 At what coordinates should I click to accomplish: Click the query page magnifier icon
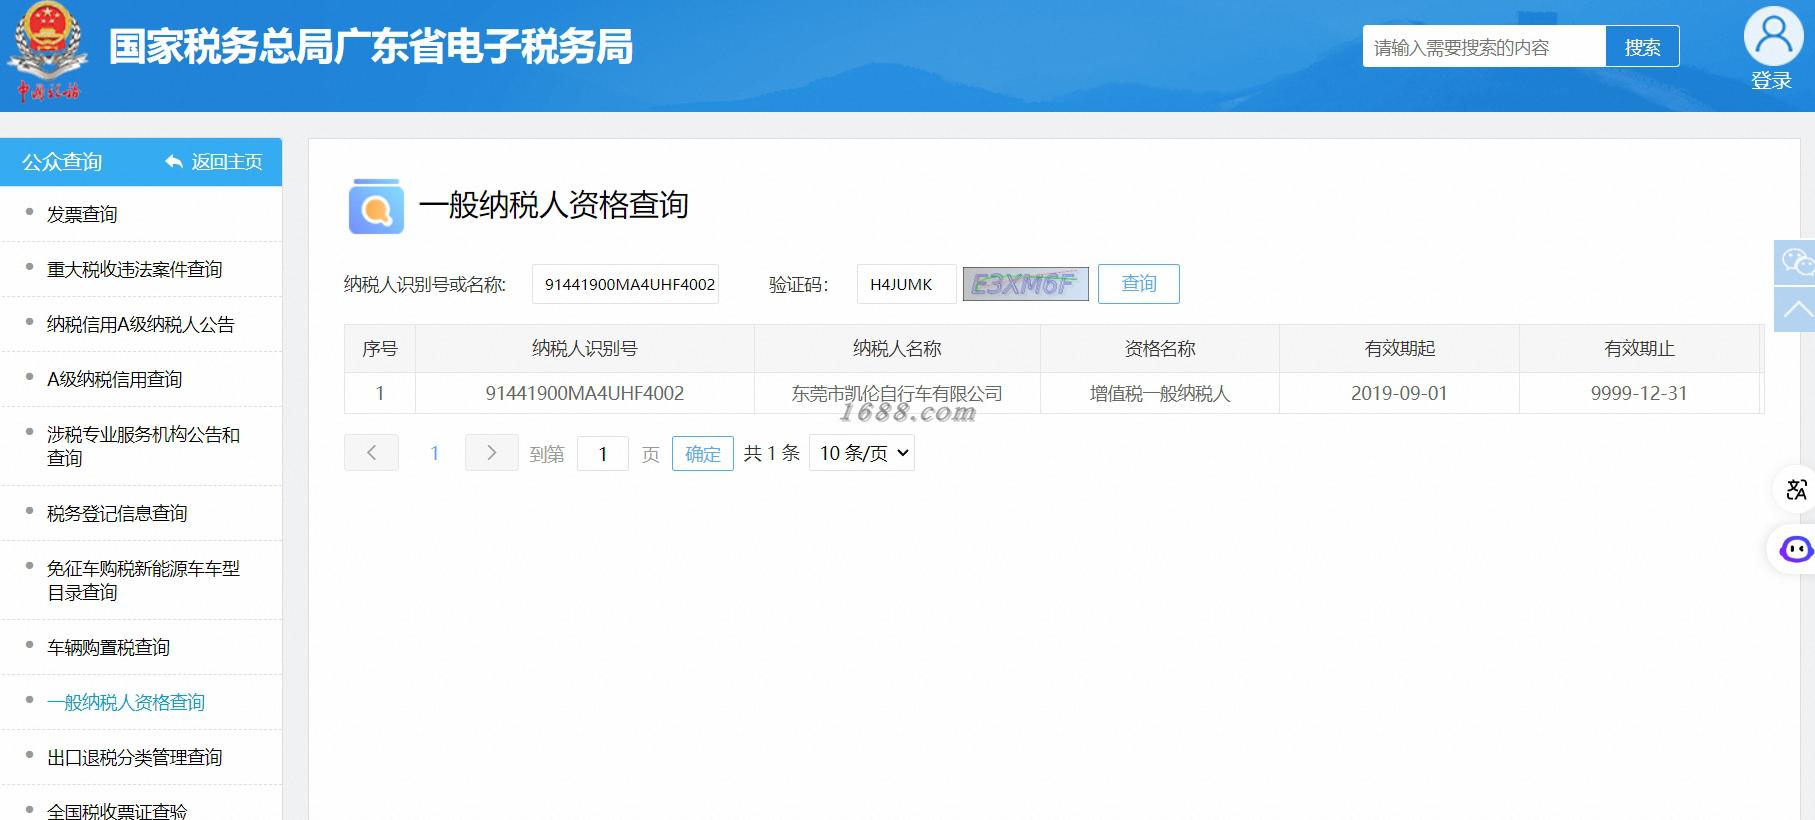pos(376,207)
